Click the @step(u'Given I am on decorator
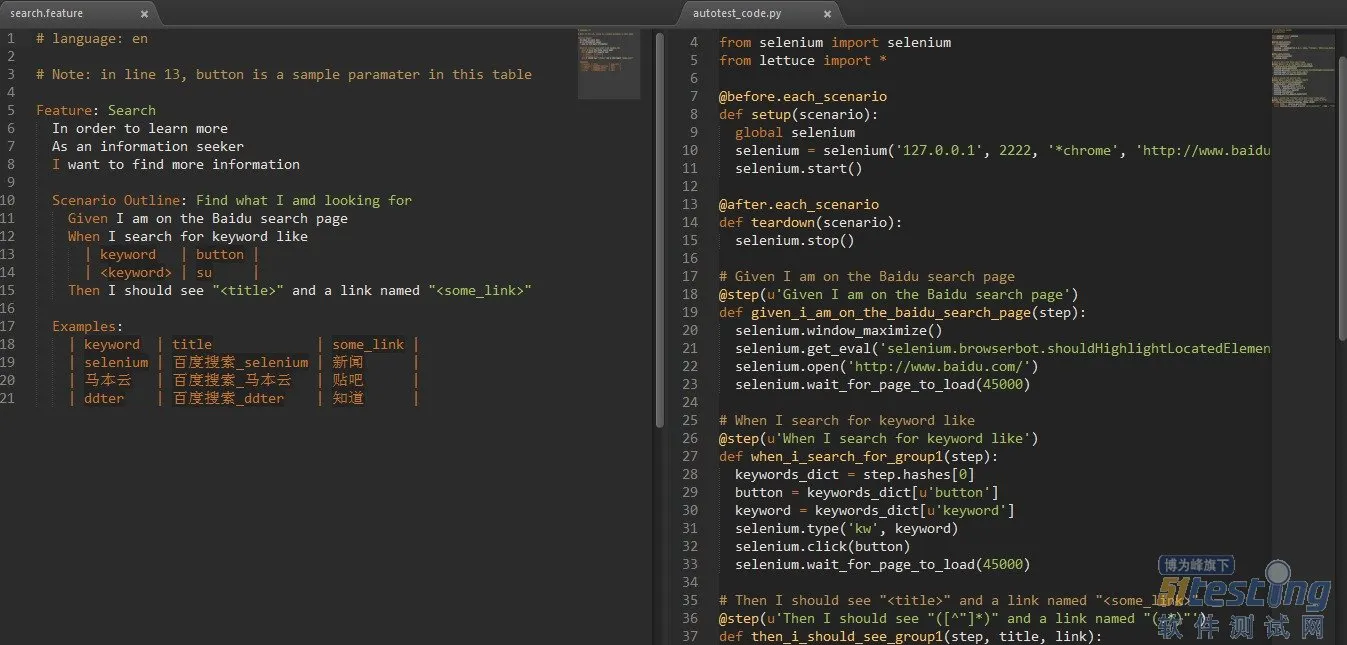1347x645 pixels. 899,294
